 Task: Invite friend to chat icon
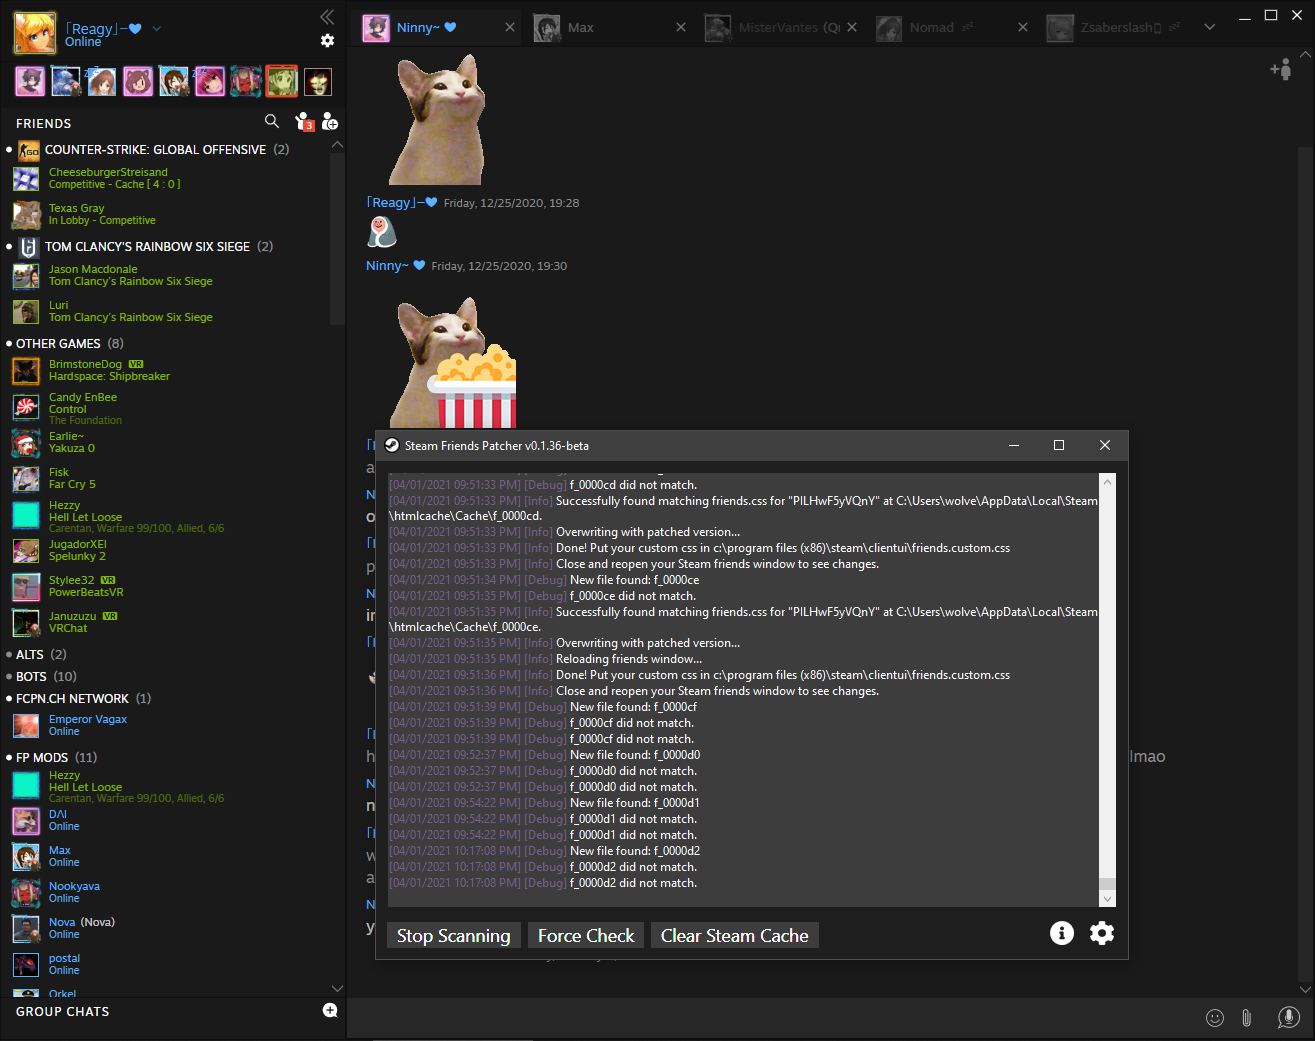pos(1281,69)
